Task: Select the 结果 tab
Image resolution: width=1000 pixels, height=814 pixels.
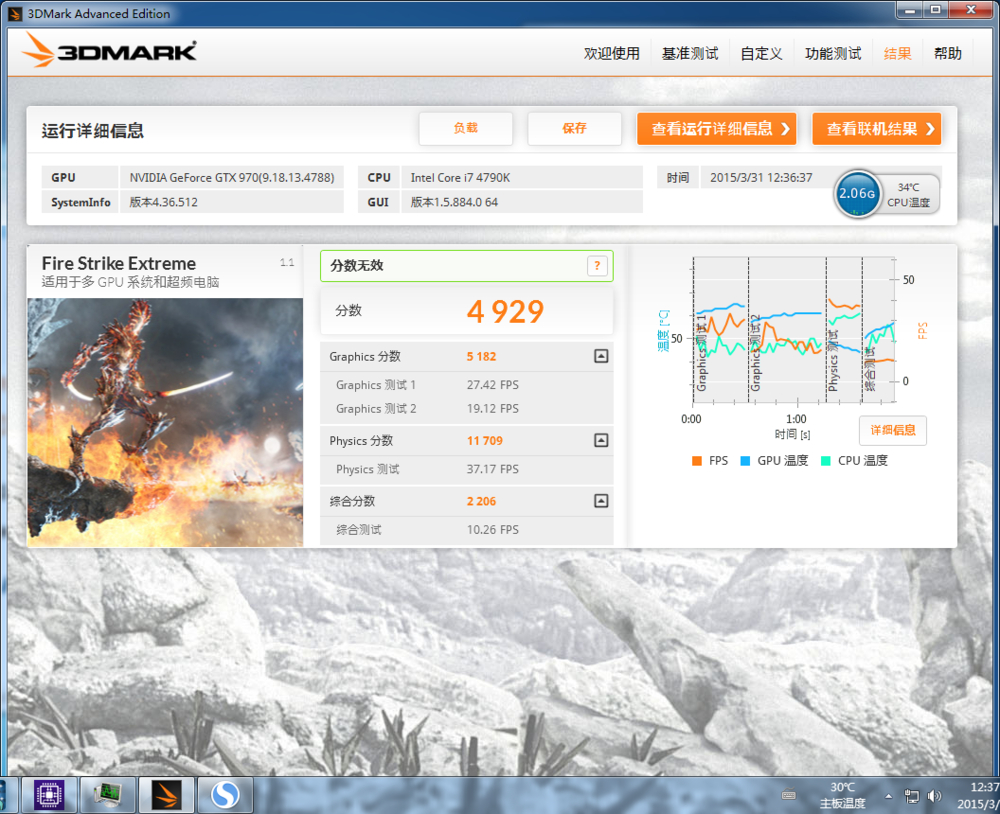Action: click(x=897, y=54)
